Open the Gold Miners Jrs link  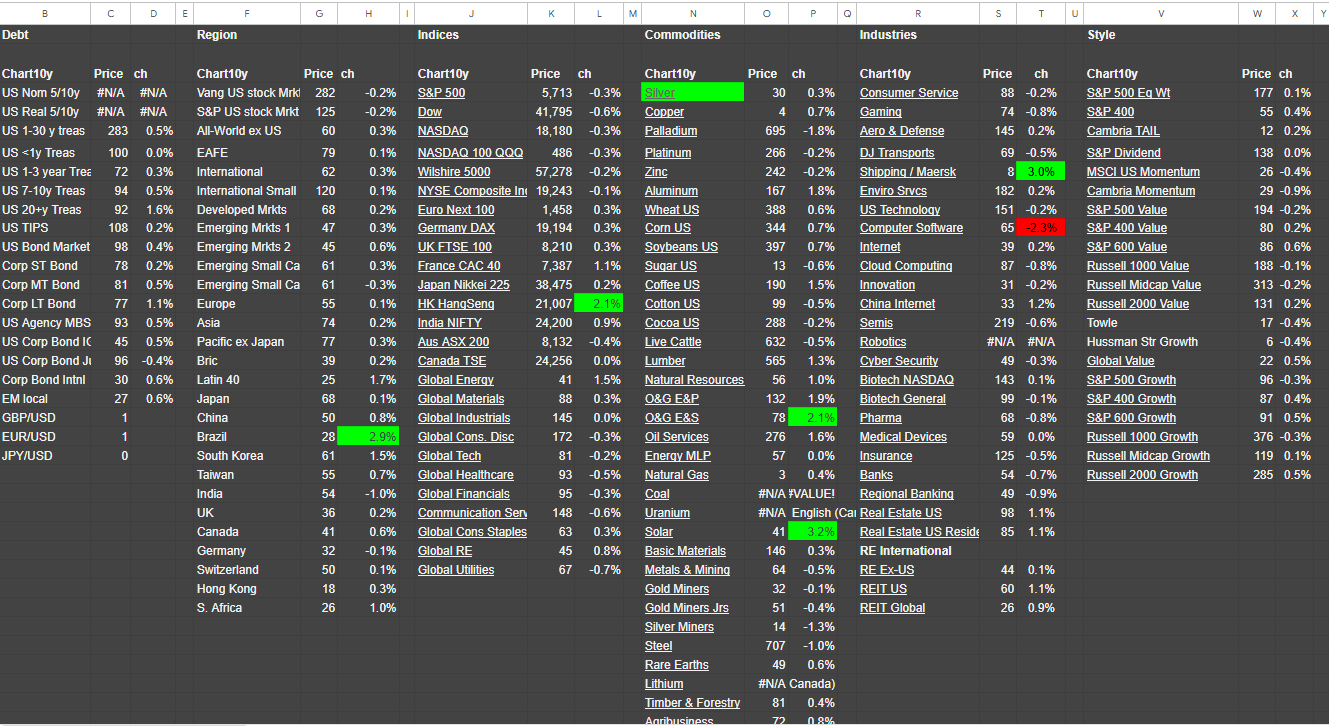coord(687,608)
